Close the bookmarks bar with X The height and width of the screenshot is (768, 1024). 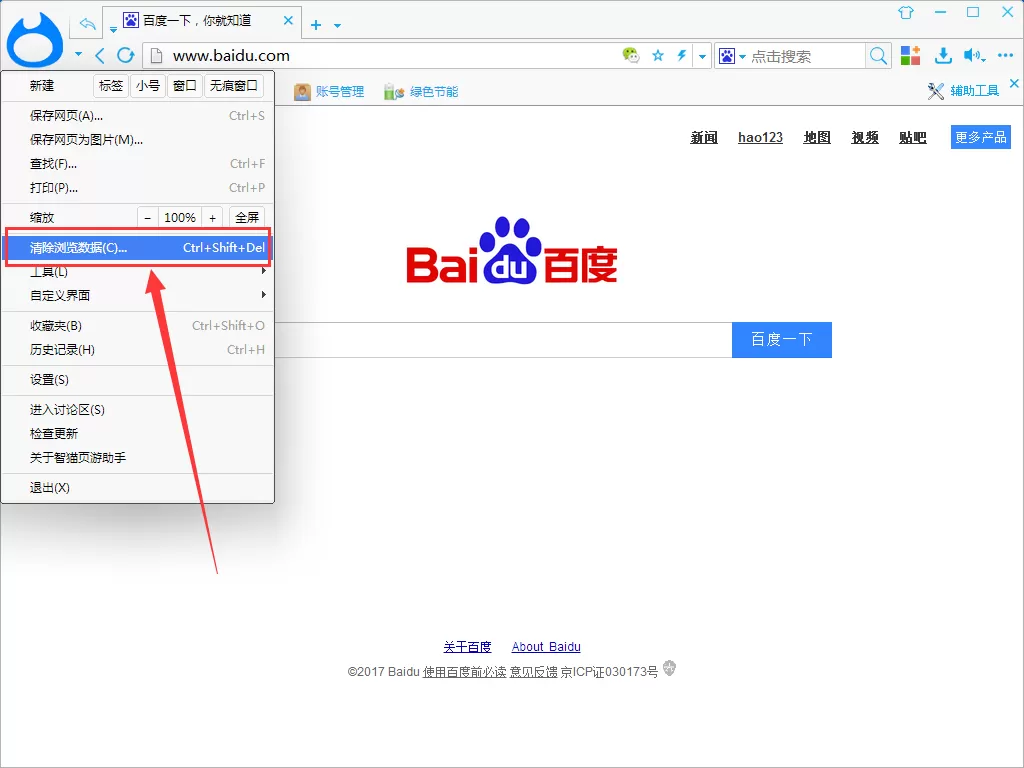pyautogui.click(x=1014, y=83)
